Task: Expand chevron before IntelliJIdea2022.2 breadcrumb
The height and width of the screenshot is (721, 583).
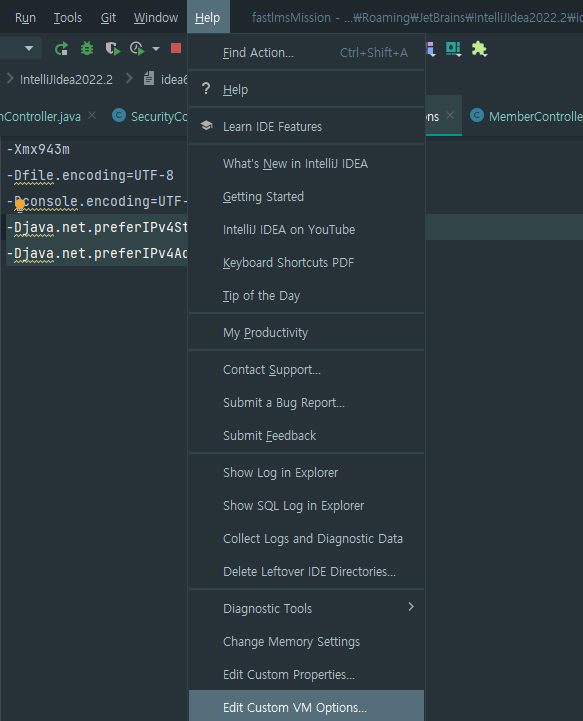Action: click(10, 79)
